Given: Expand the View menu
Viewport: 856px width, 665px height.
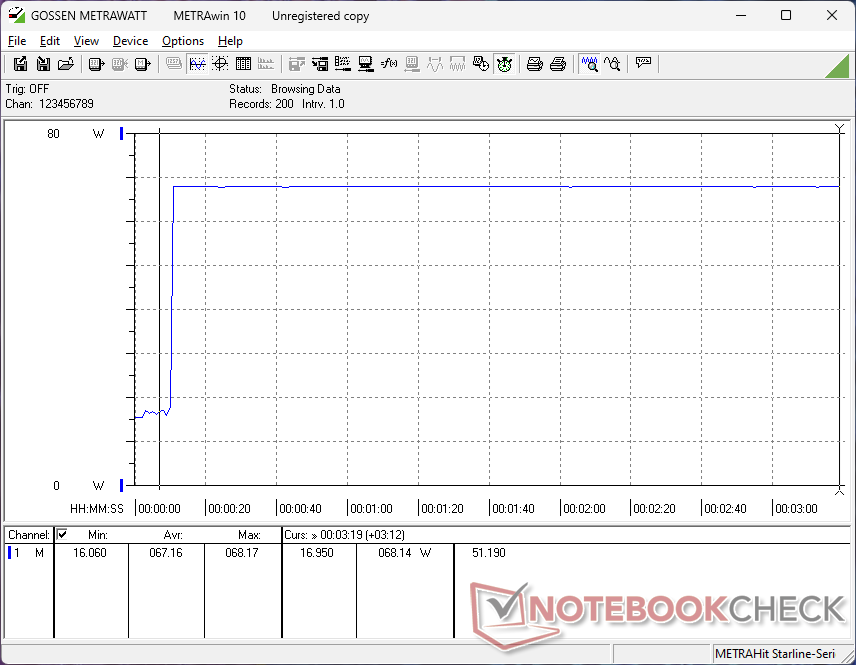Looking at the screenshot, I should (86, 41).
